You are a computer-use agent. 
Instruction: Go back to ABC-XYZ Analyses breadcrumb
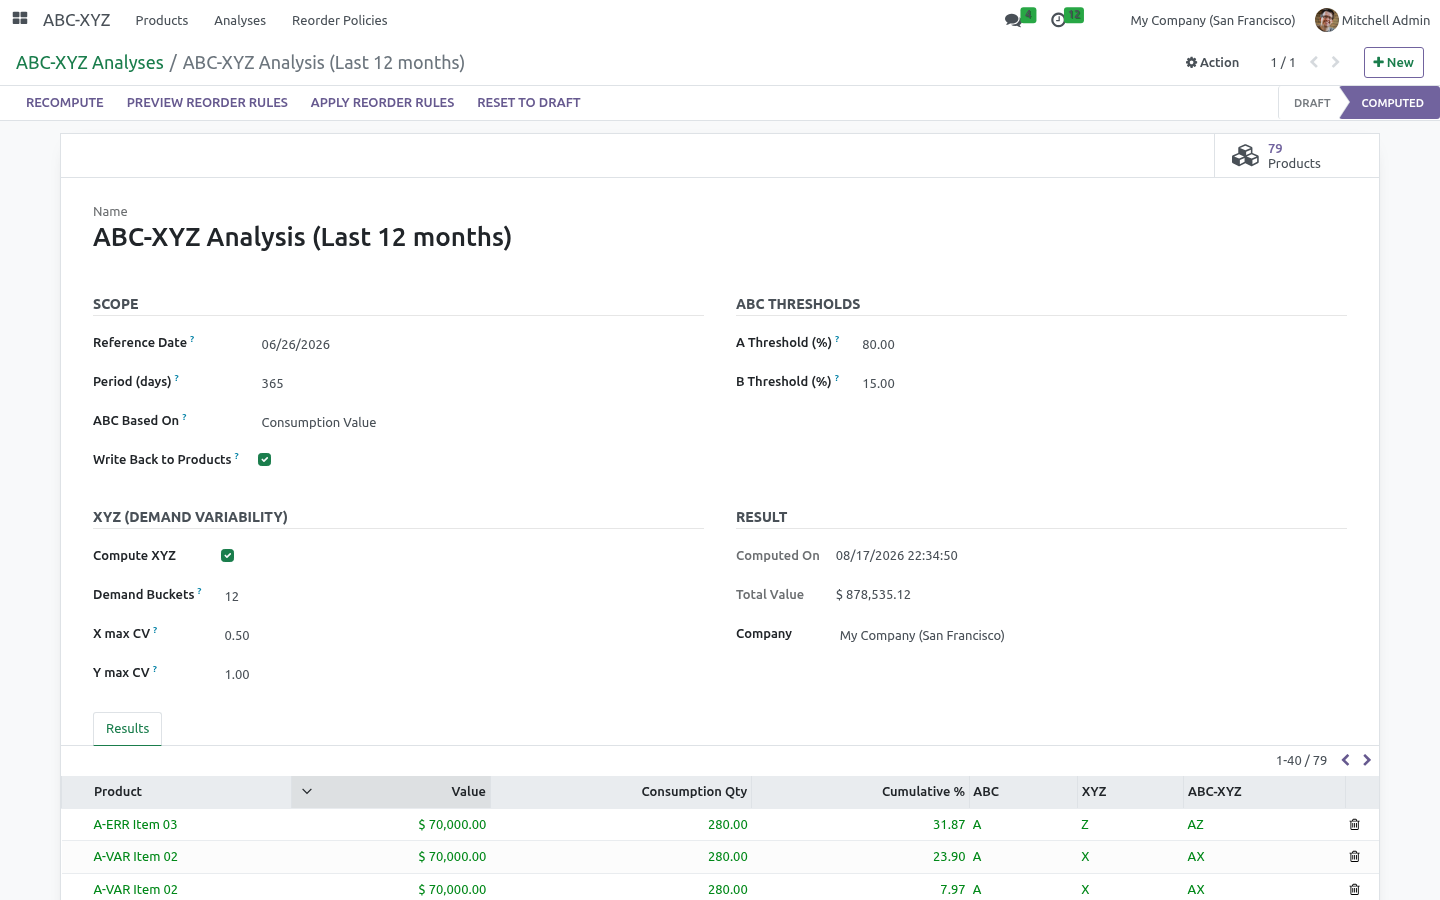(90, 62)
